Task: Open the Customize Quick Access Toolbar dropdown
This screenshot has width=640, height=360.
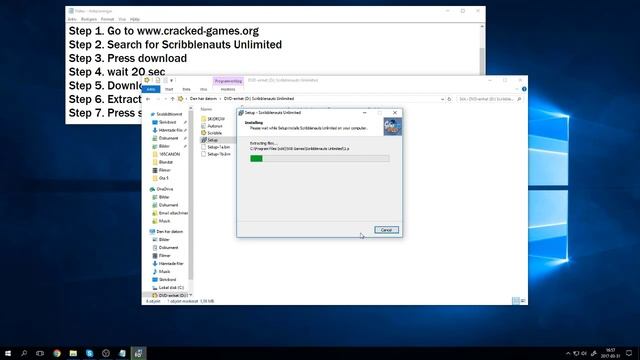Action: click(x=172, y=80)
